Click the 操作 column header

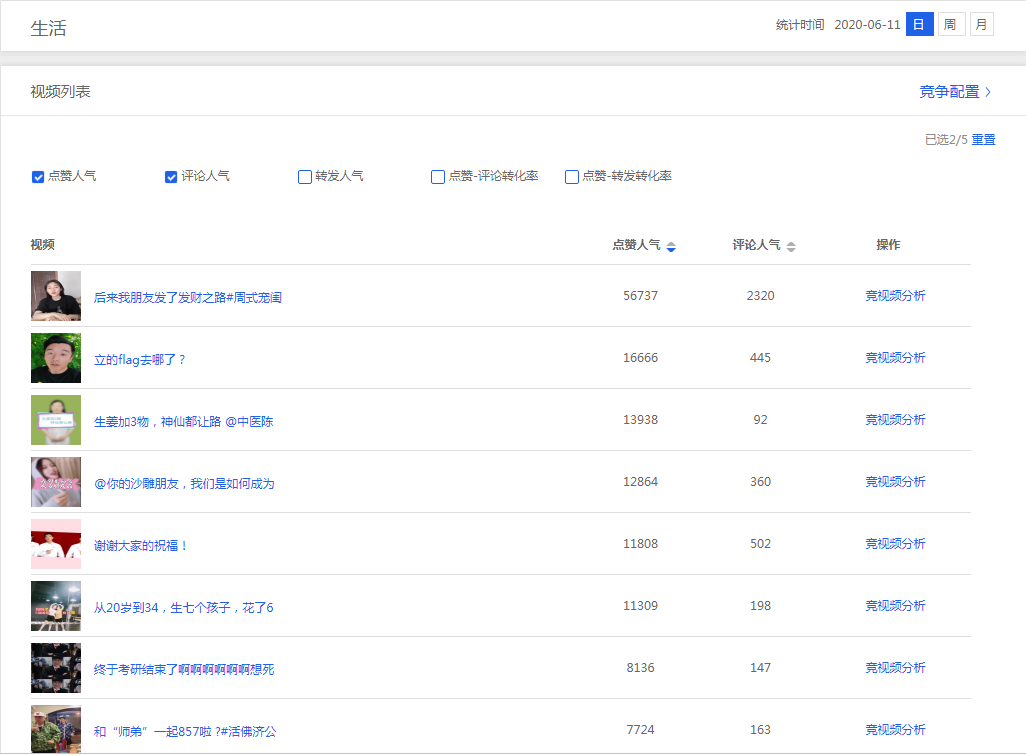coord(889,245)
